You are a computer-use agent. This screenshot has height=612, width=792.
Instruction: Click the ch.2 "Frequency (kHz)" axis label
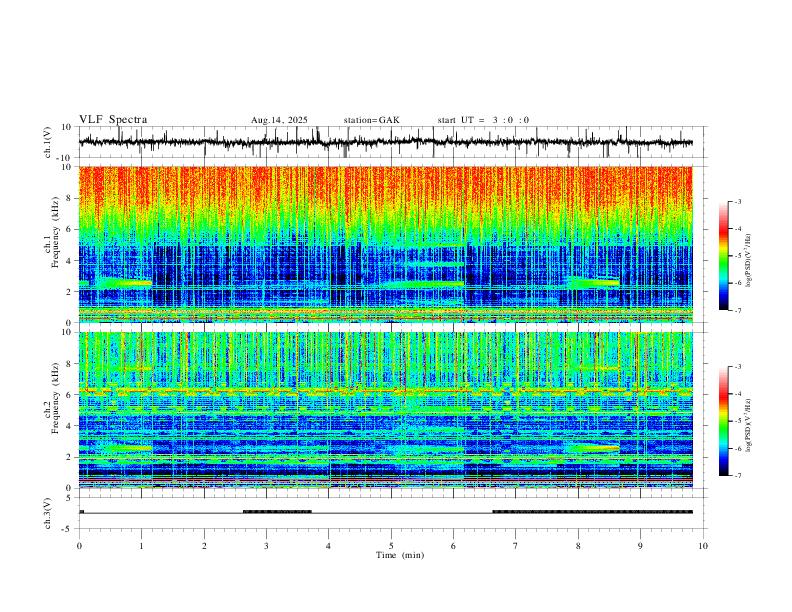55,398
